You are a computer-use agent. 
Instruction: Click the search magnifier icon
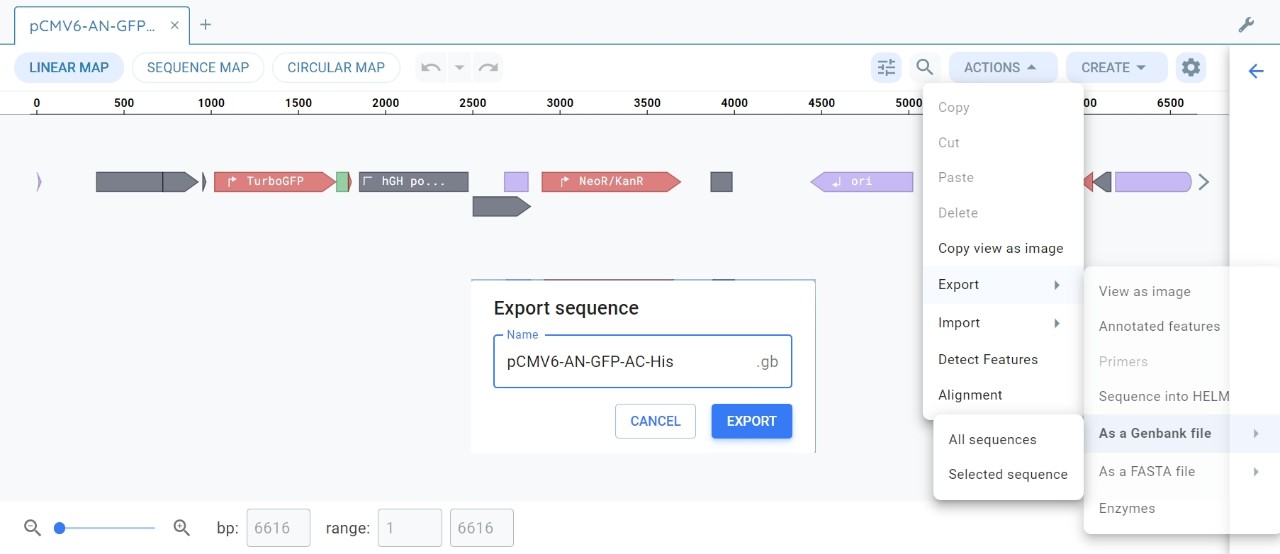(x=925, y=68)
